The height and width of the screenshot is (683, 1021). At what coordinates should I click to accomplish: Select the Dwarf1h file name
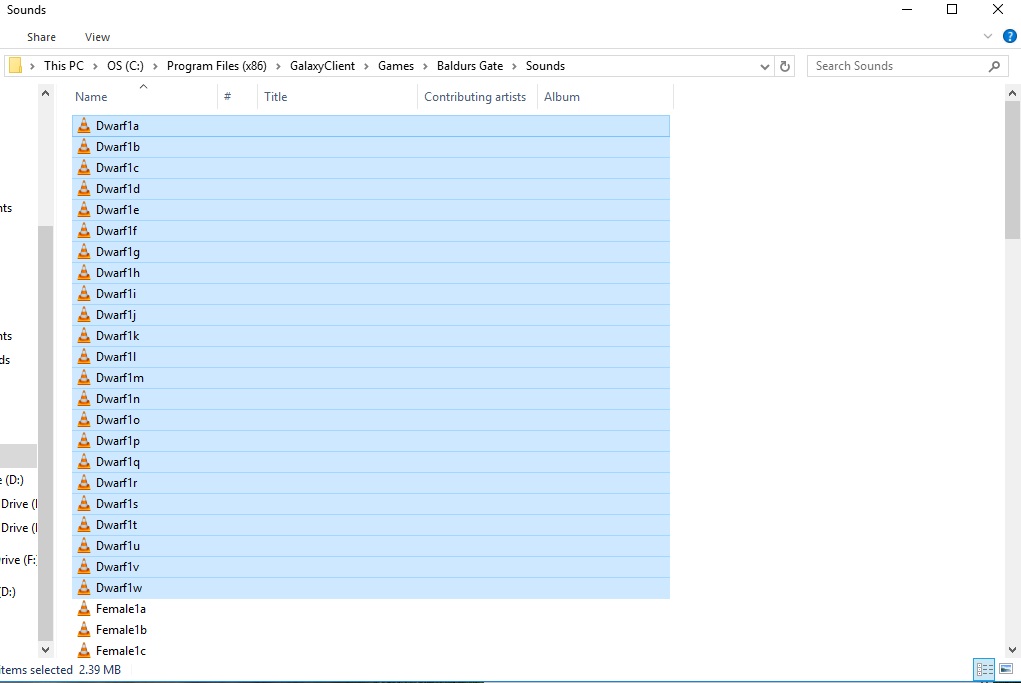118,273
